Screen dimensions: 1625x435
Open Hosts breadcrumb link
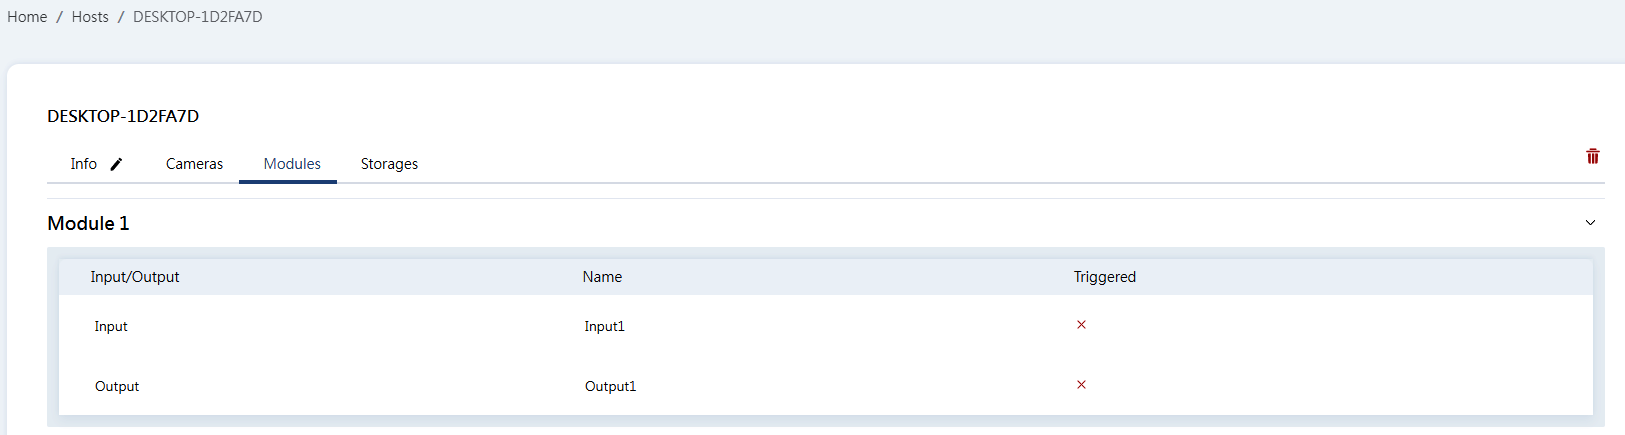click(x=90, y=17)
